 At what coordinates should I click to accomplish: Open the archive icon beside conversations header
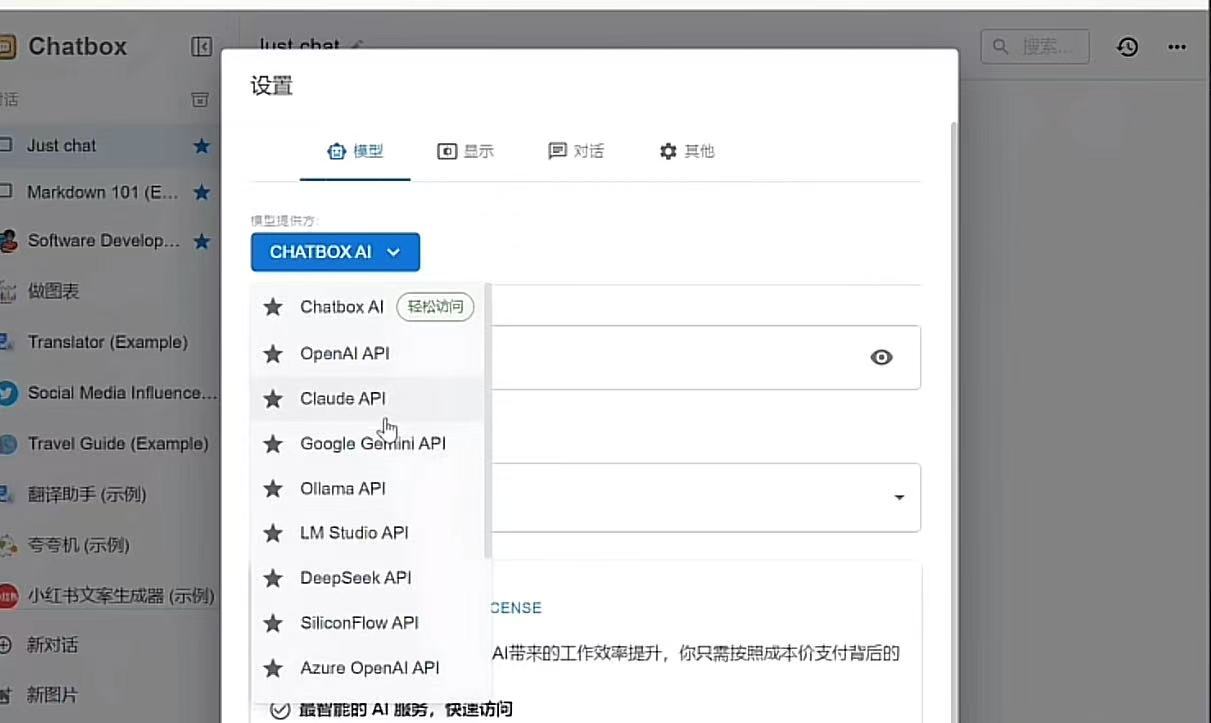[200, 99]
